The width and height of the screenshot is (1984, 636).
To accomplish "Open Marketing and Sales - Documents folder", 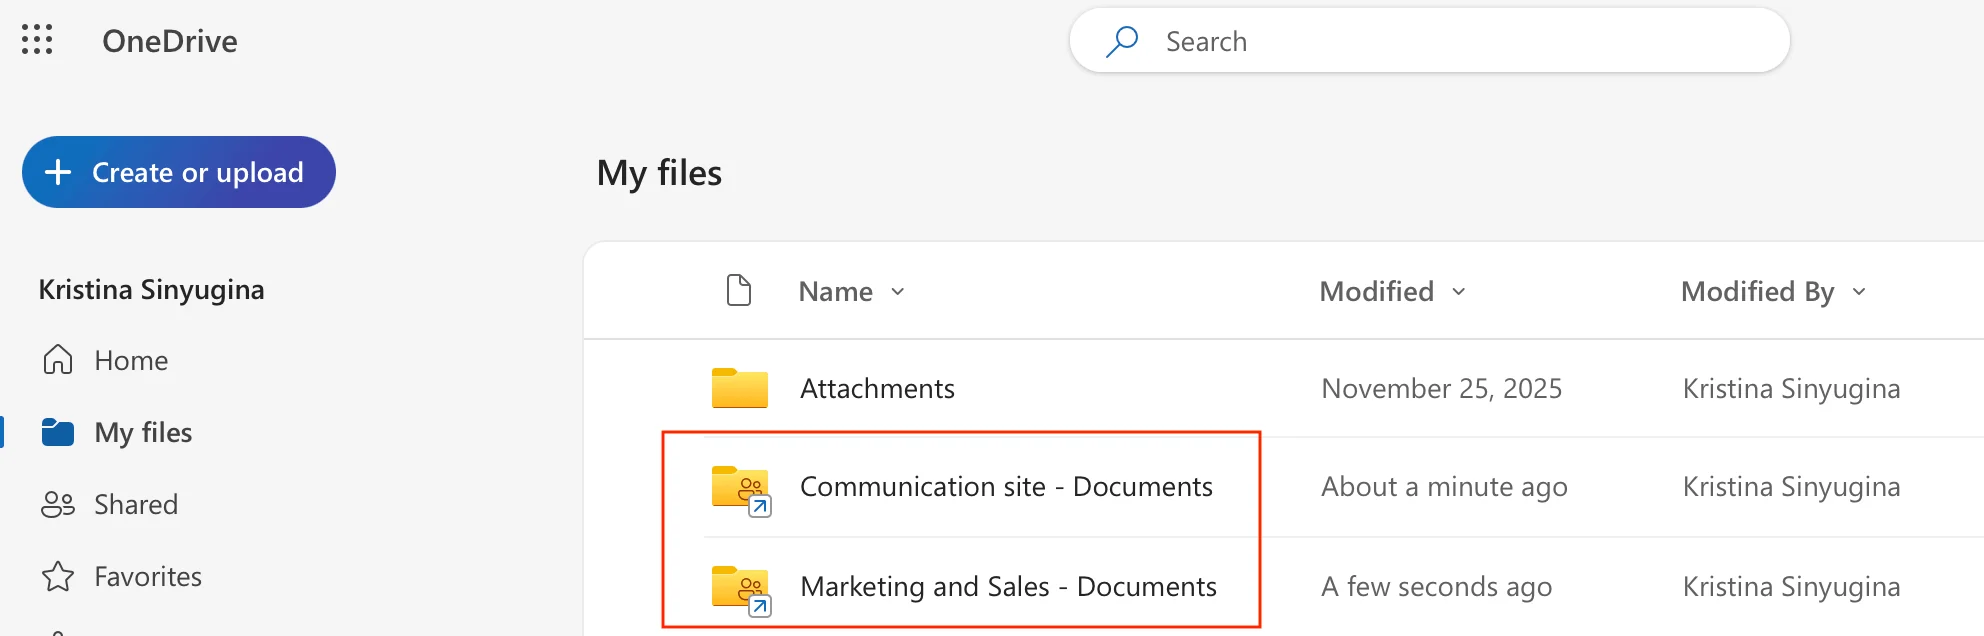I will (1008, 586).
